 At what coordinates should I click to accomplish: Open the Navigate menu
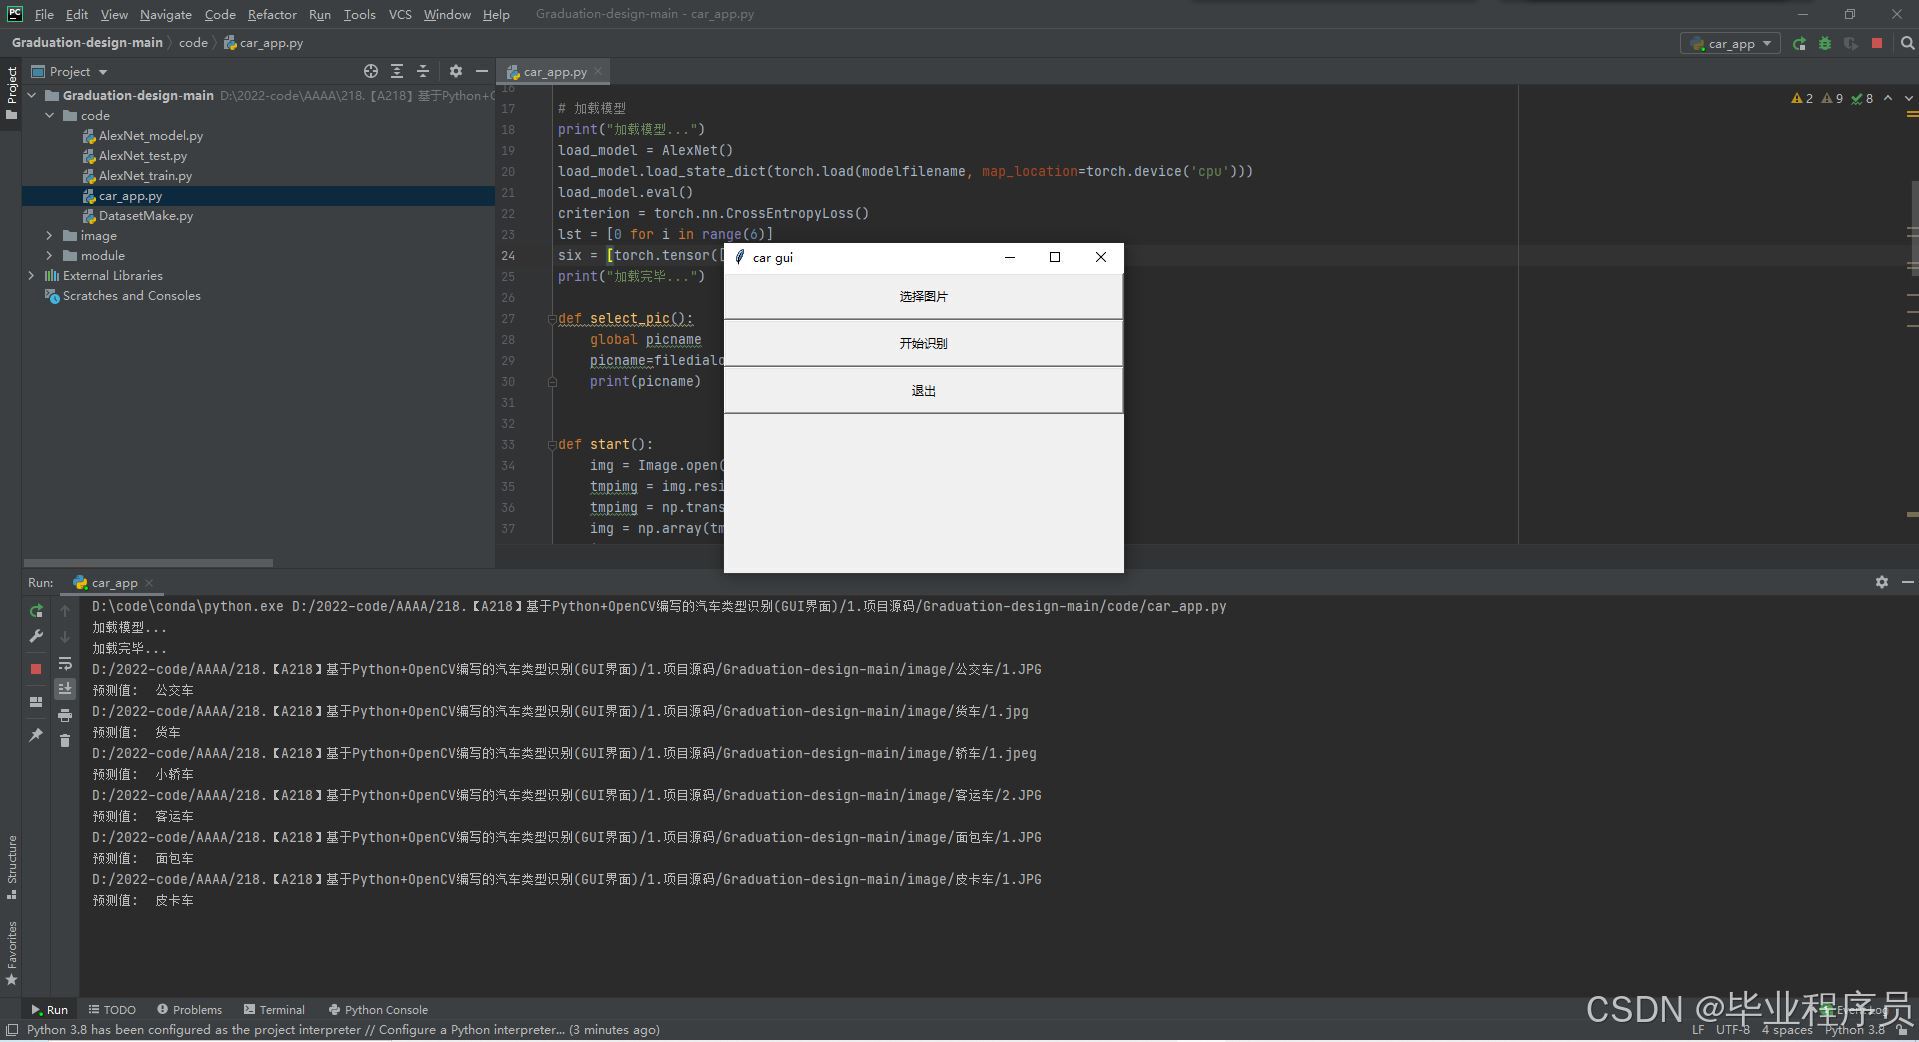[x=166, y=14]
